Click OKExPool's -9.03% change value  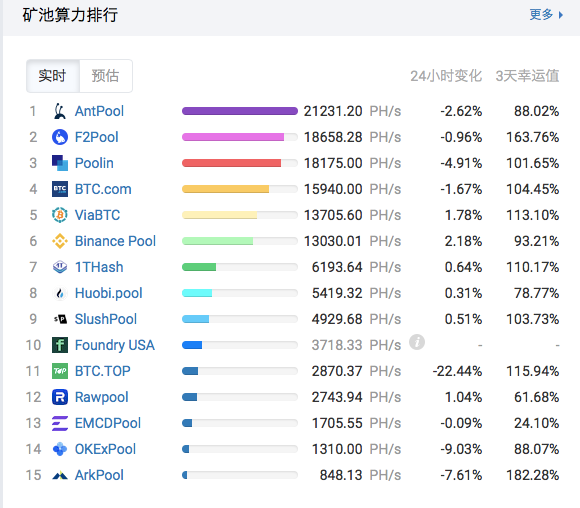[x=461, y=449]
